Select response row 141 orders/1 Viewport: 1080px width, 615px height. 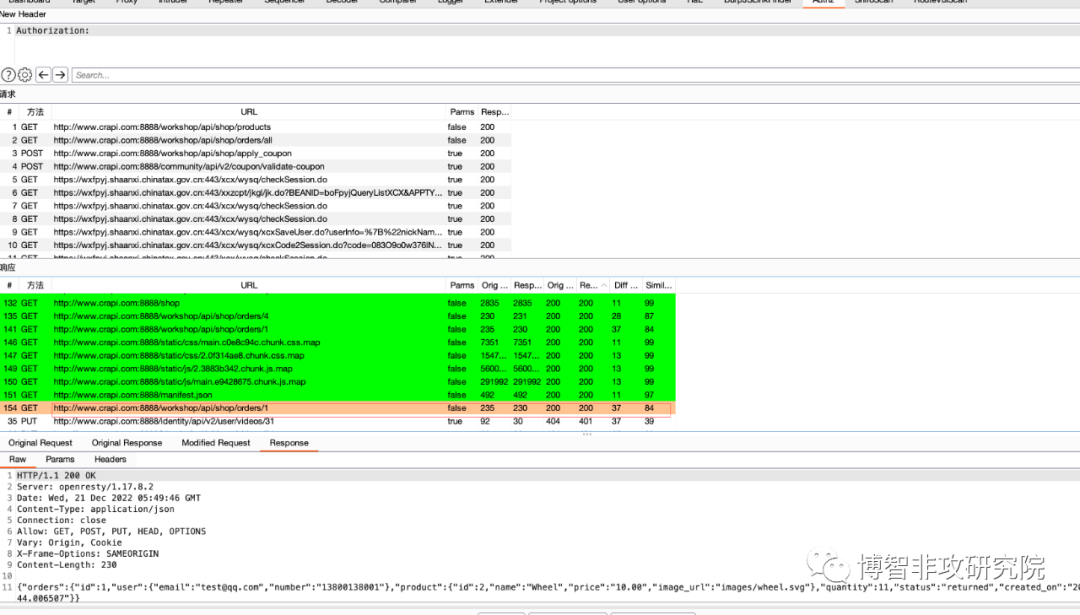[338, 329]
